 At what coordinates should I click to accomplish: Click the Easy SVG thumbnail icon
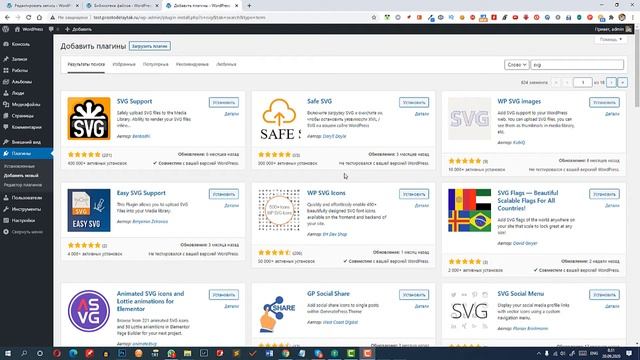coord(89,210)
